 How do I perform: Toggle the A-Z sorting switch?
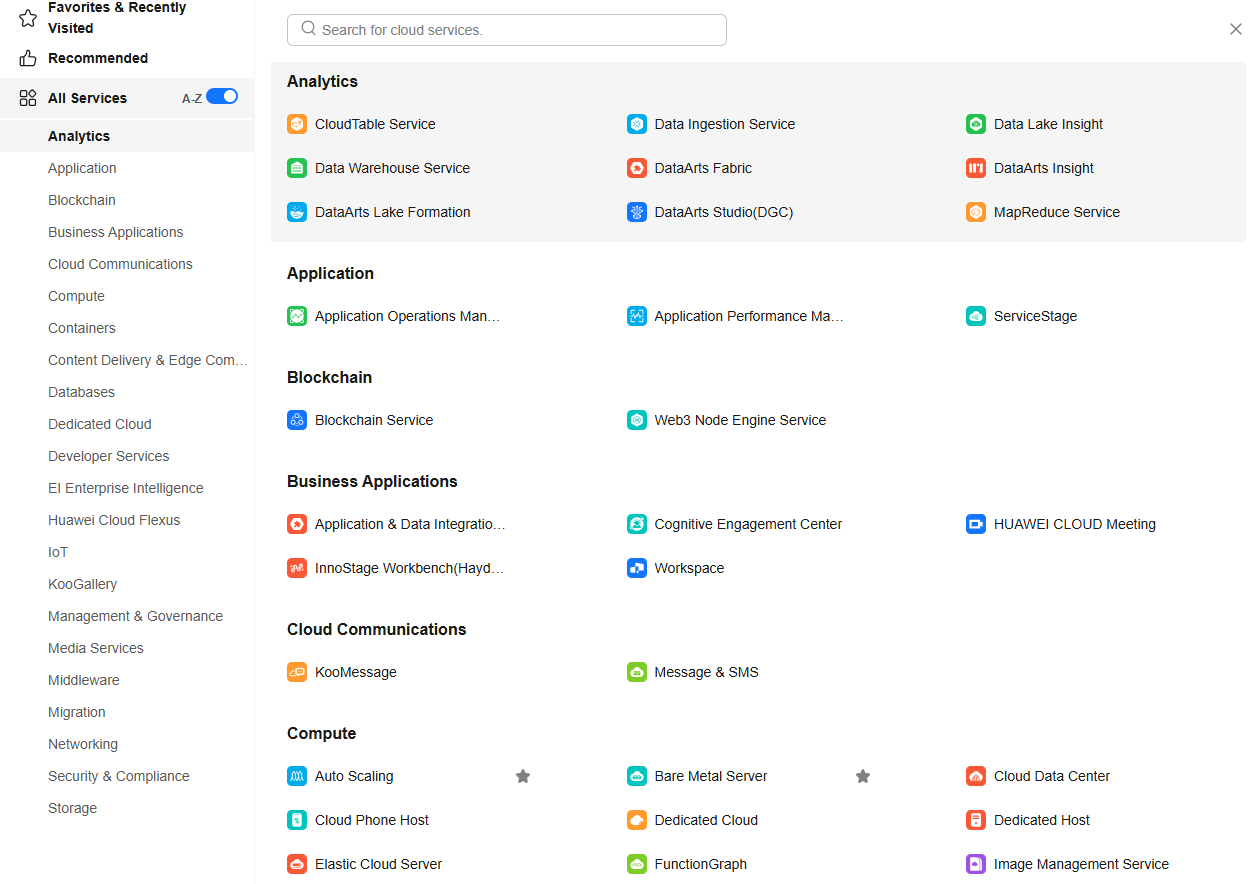coord(222,97)
